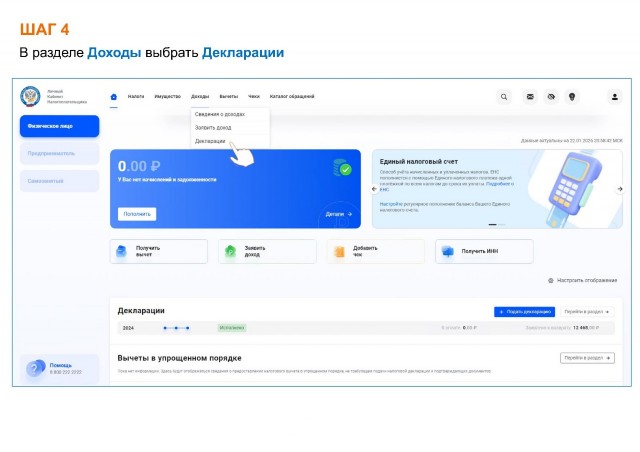This screenshot has width=640, height=452.
Task: Select Заявить доход in the dropdown
Action: click(213, 128)
